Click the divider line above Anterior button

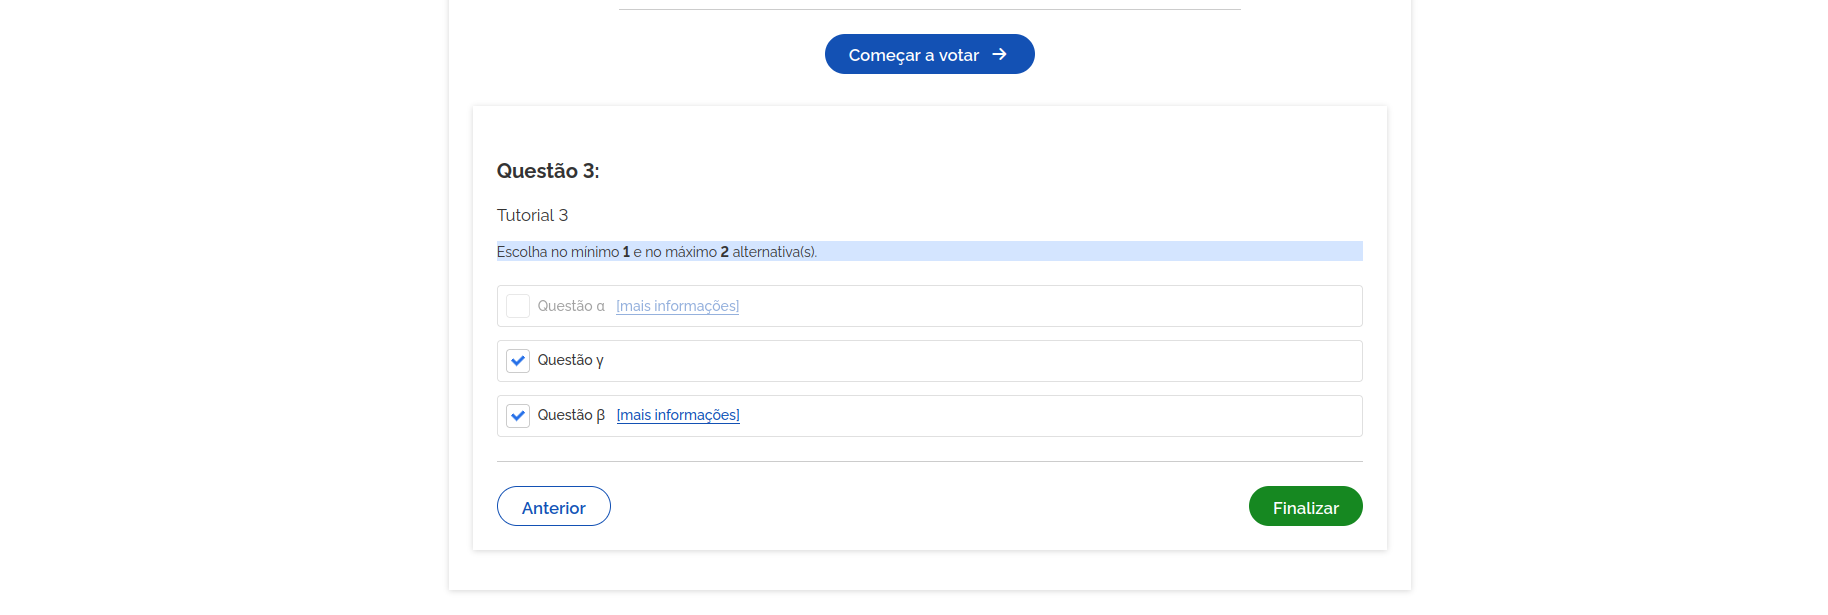coord(930,461)
